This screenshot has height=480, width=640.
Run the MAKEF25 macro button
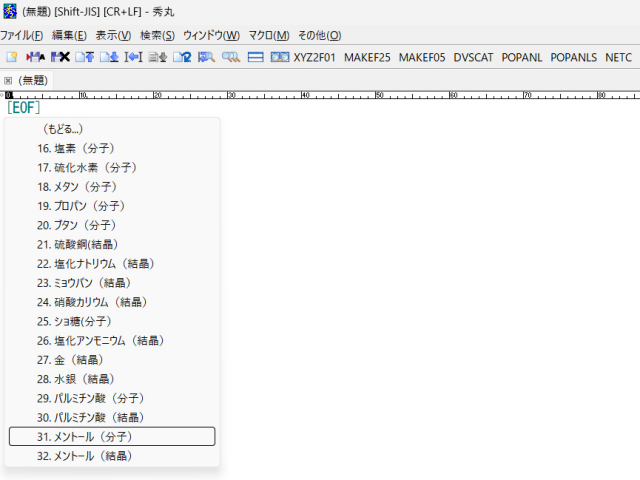point(366,57)
